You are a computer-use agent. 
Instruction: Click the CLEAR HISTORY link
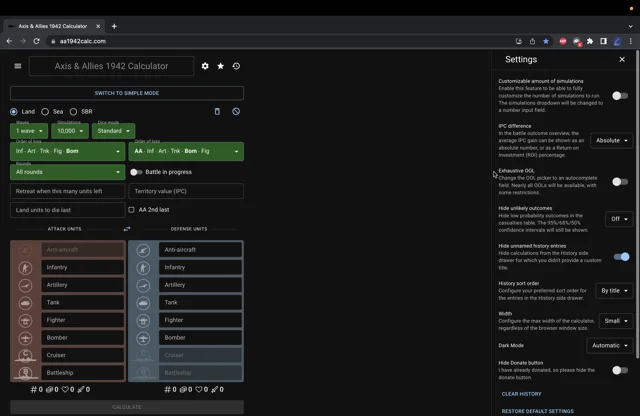[x=521, y=394]
